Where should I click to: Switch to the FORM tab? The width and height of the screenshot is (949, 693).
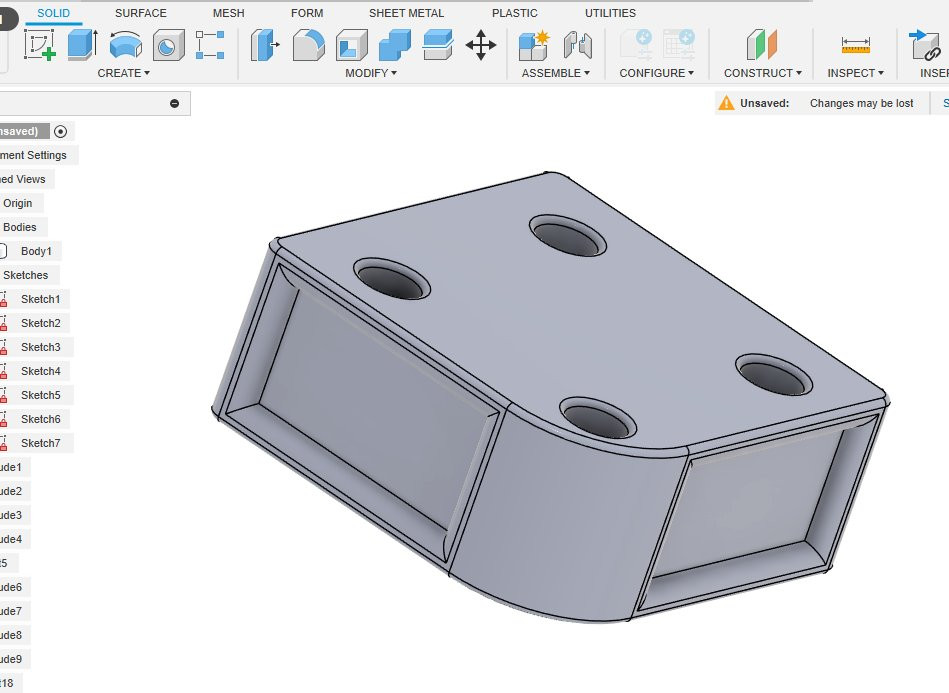(307, 13)
